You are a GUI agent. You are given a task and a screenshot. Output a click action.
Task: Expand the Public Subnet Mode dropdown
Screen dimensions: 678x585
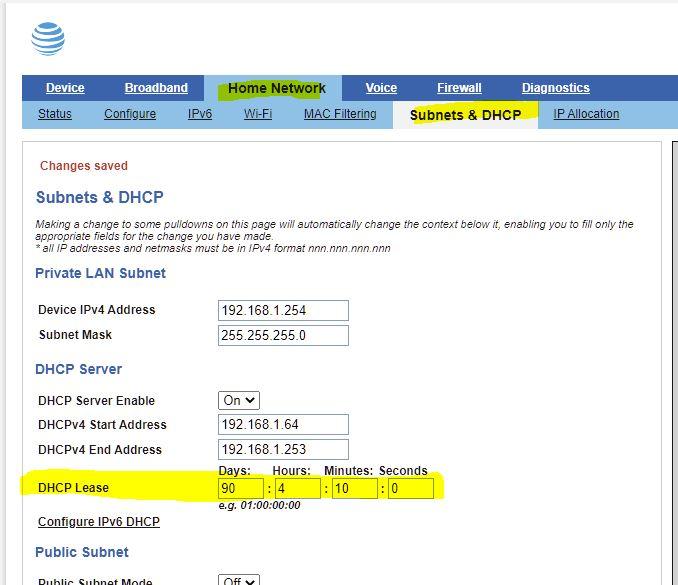239,581
